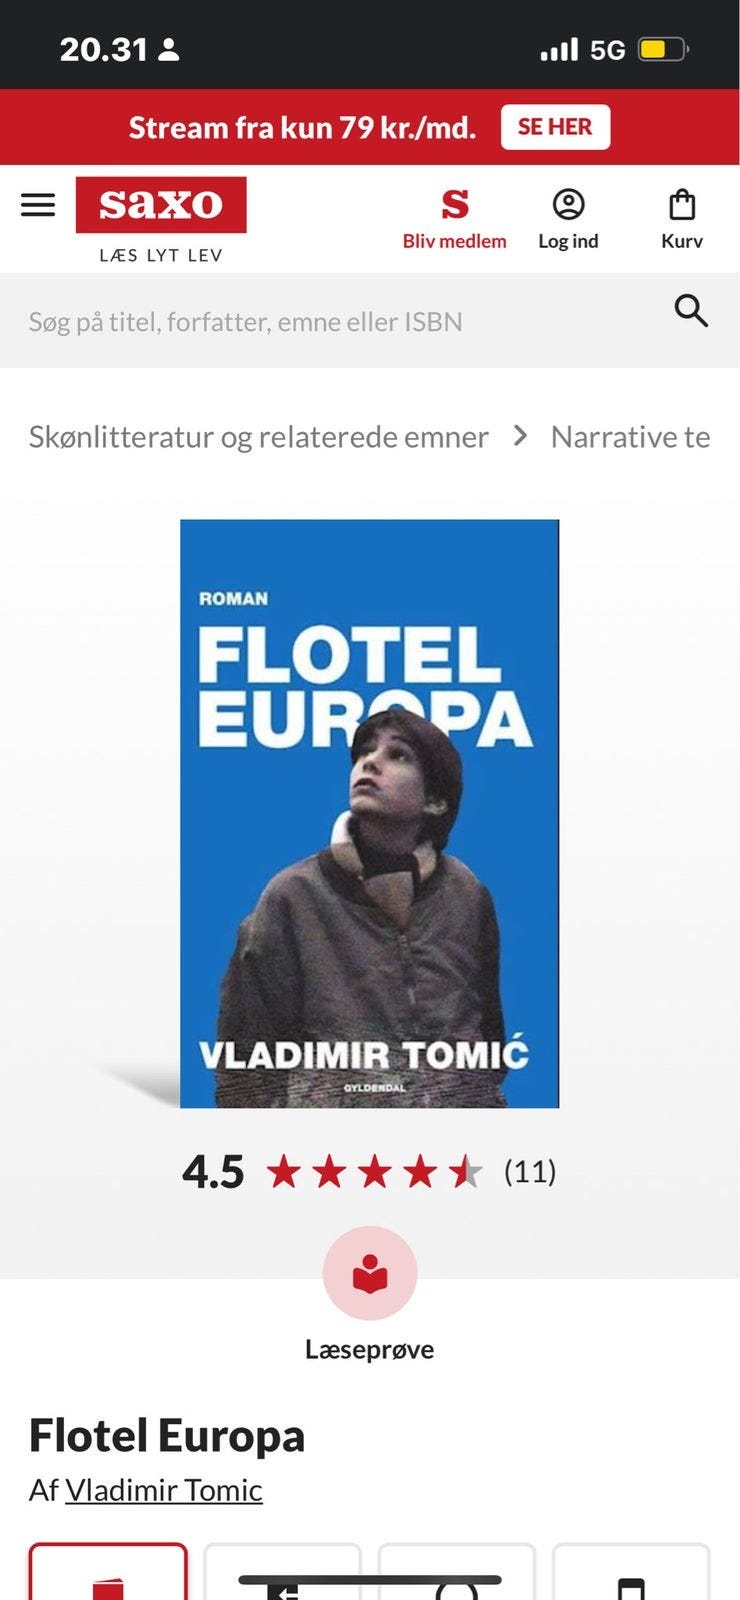
Task: Open the Narrative breadcrumb category
Action: click(630, 437)
